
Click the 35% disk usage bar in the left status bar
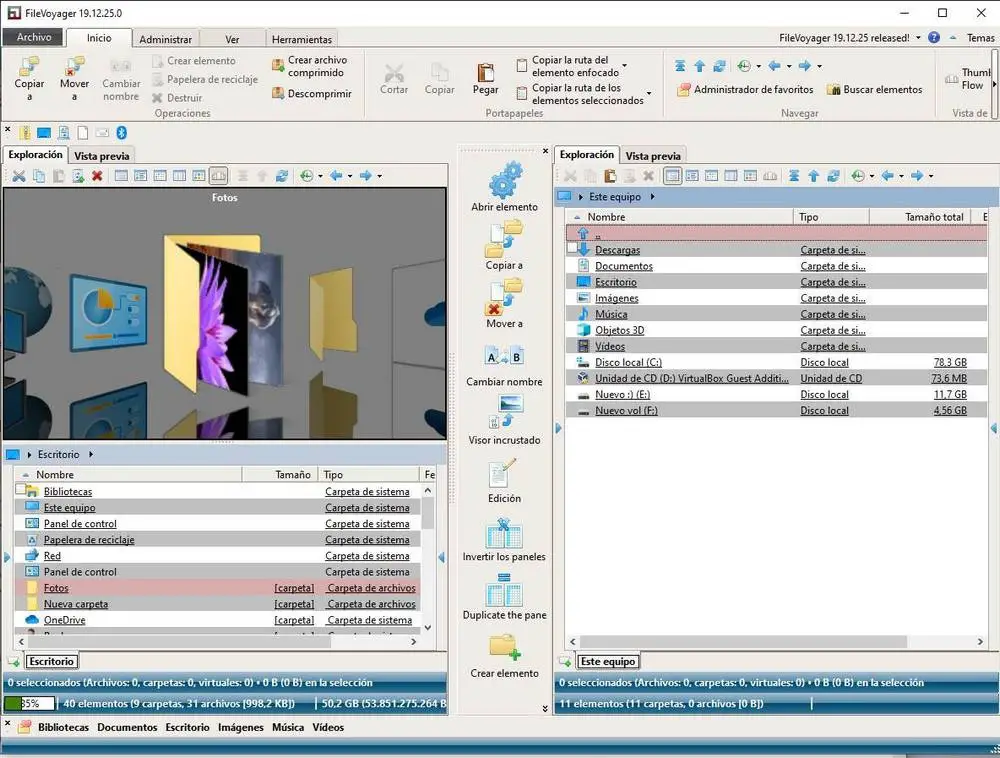coord(29,703)
